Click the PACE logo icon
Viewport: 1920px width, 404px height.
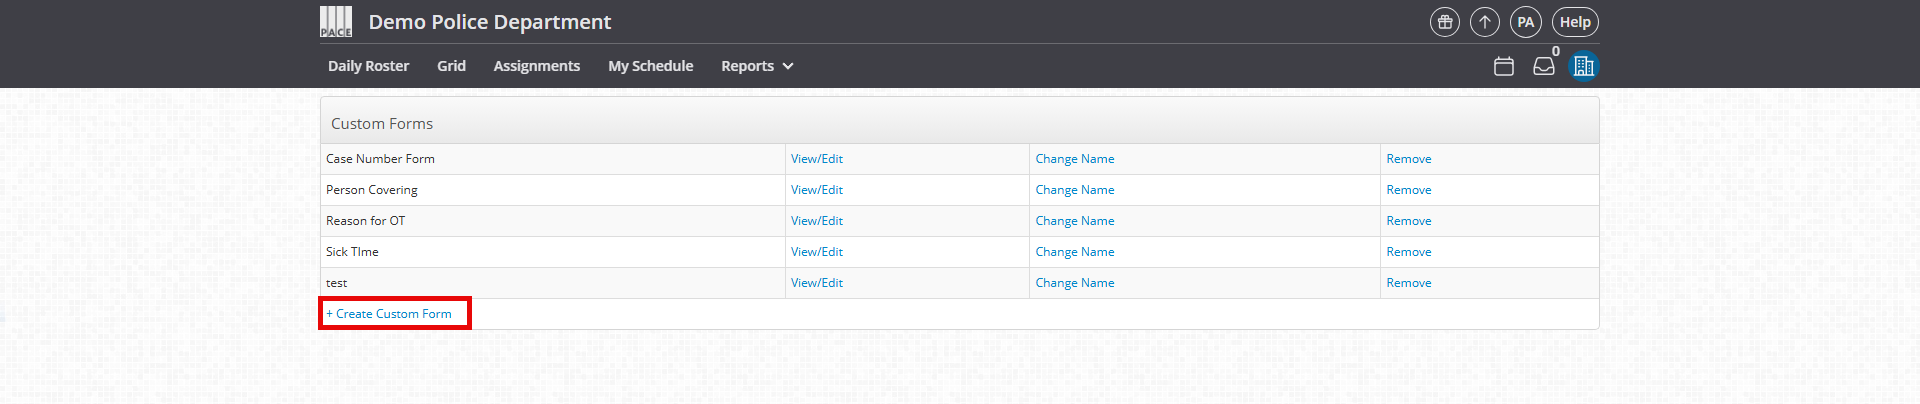tap(336, 22)
